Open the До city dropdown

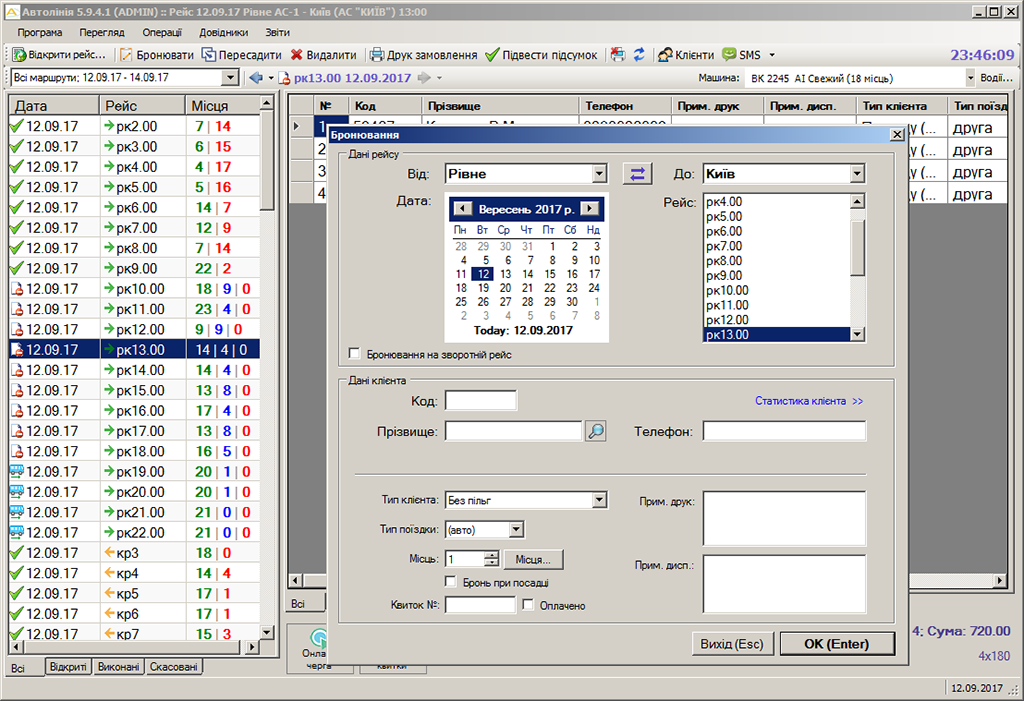click(857, 174)
